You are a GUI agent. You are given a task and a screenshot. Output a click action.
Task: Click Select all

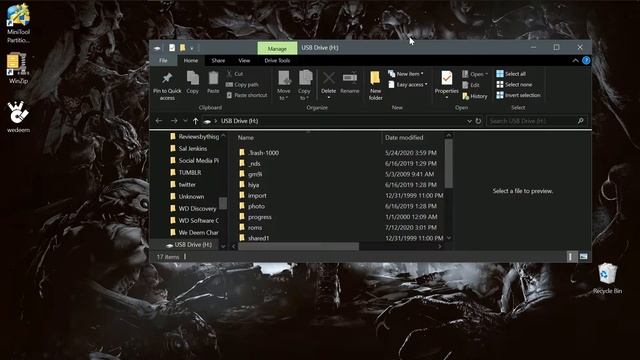511,74
